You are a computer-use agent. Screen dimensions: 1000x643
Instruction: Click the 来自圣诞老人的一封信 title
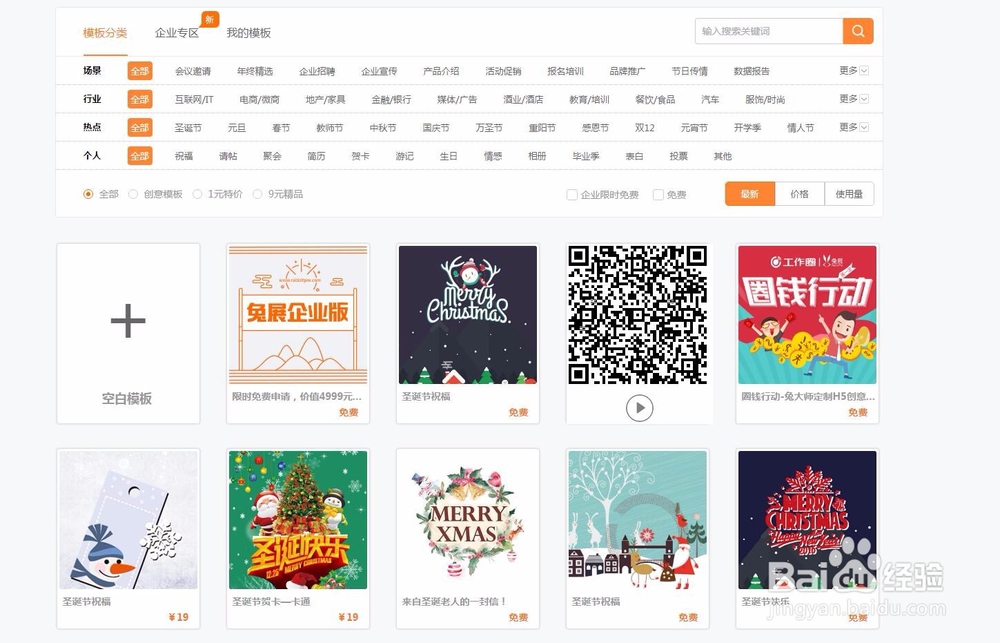click(x=454, y=602)
